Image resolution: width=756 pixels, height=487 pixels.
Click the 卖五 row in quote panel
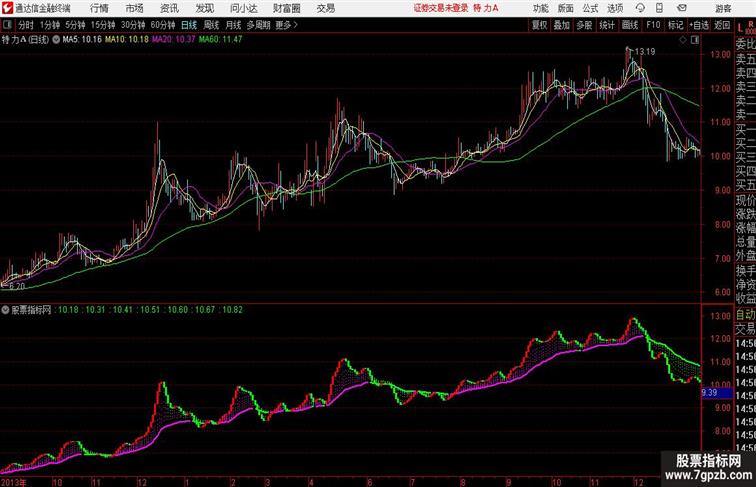tap(745, 59)
